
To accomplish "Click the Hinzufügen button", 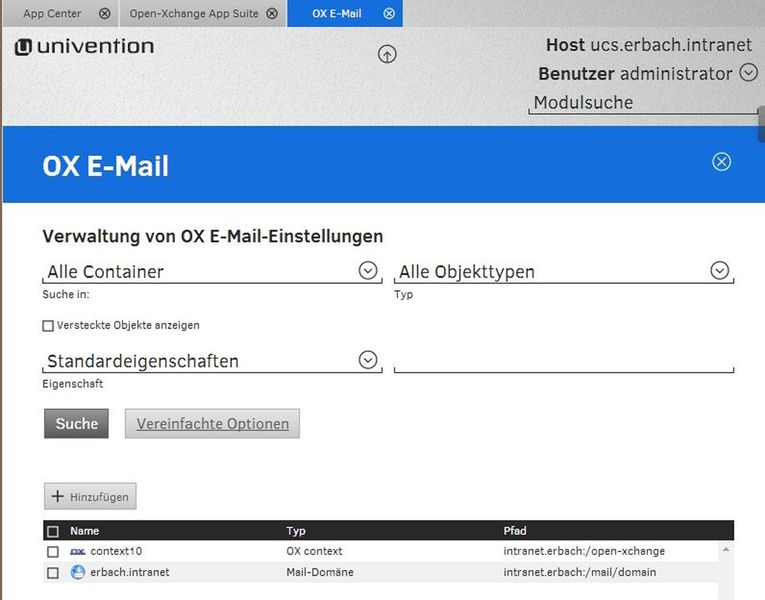I will click(90, 497).
